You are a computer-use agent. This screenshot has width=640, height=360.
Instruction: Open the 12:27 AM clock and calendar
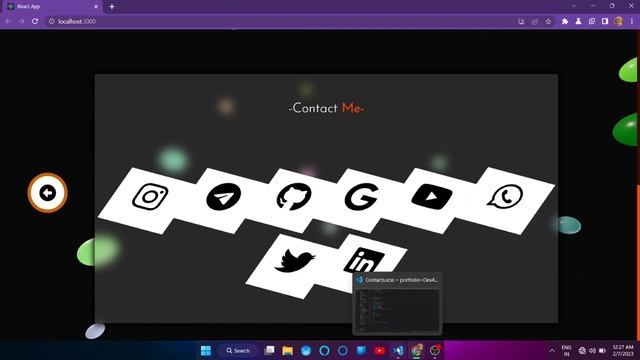click(623, 351)
